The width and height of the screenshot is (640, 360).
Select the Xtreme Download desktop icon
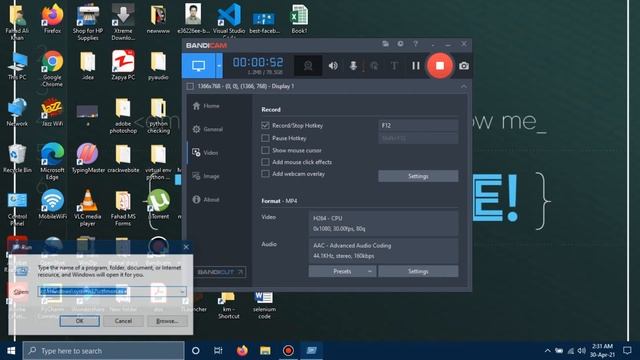(x=123, y=22)
